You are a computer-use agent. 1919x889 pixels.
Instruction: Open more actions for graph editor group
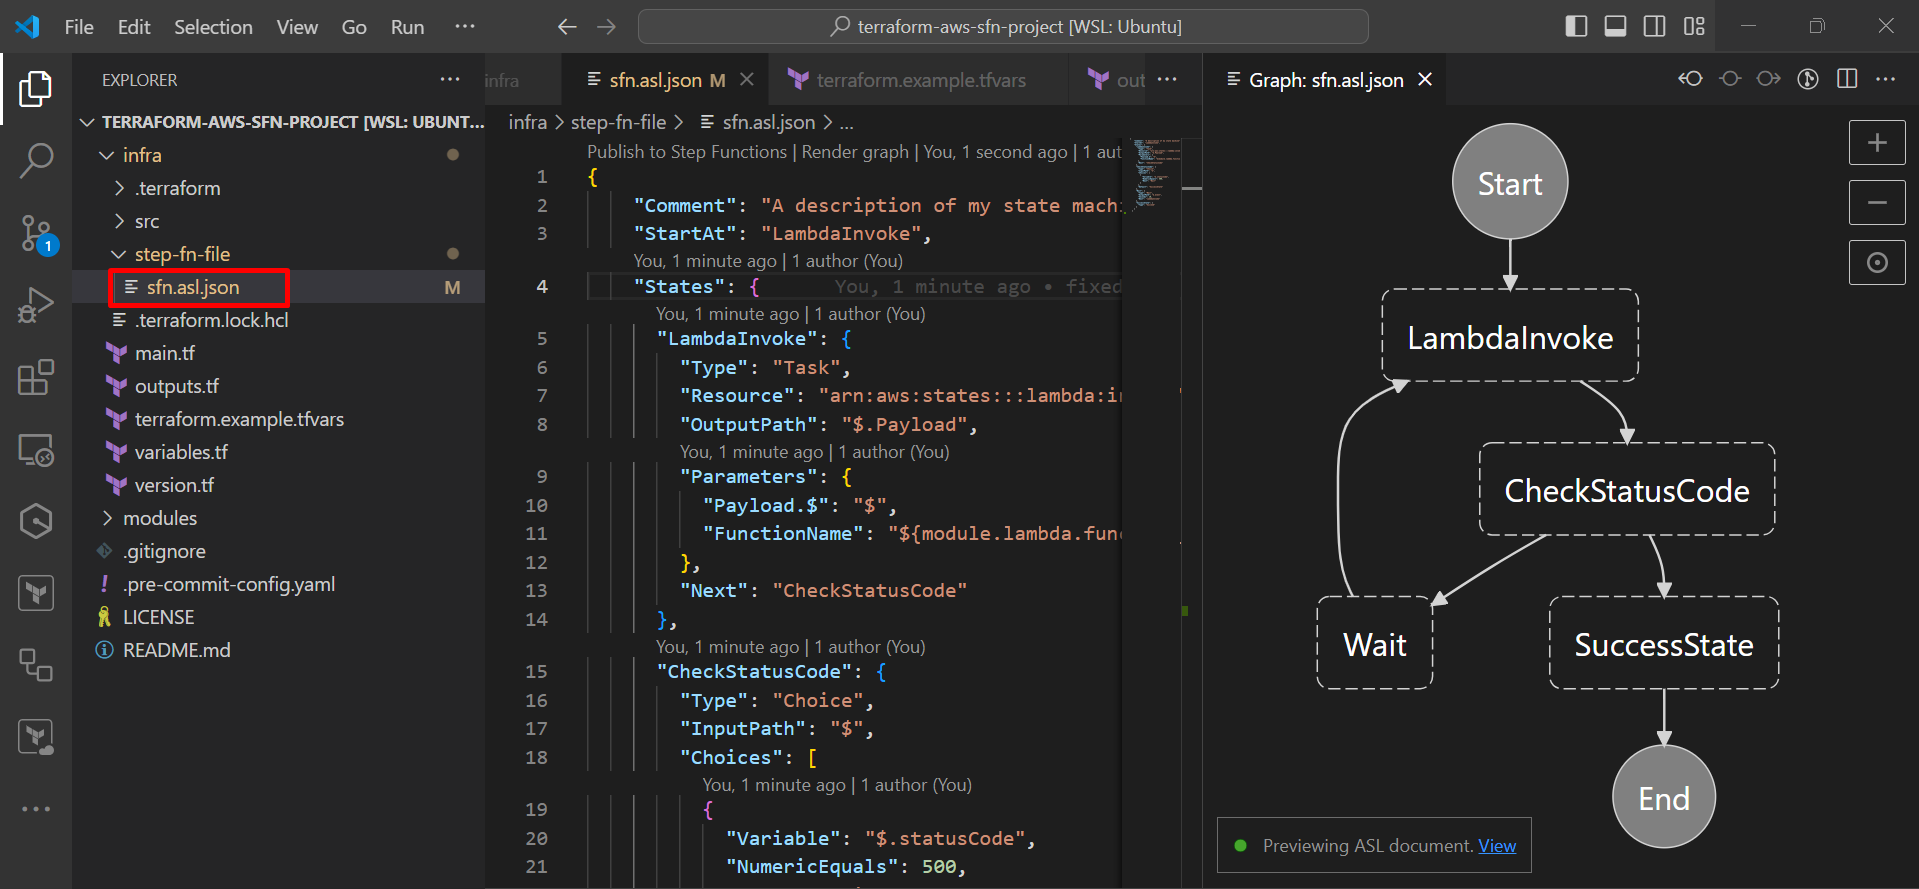1886,79
